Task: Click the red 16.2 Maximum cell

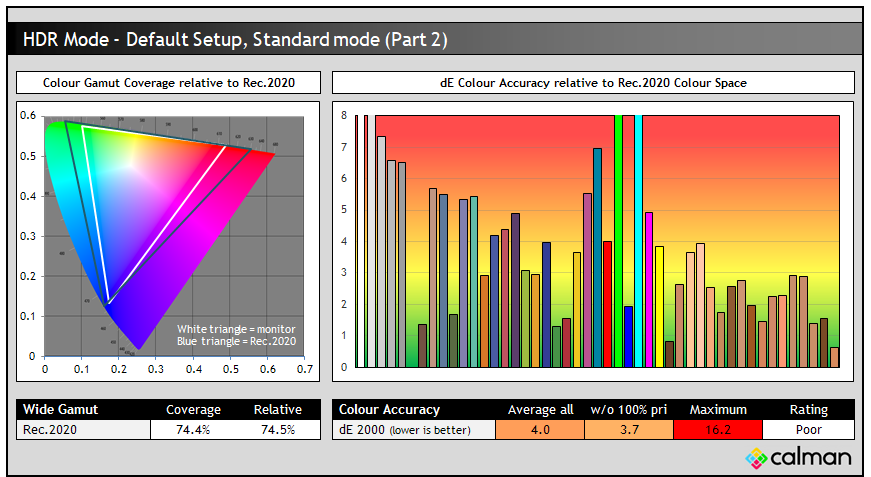Action: coord(717,429)
